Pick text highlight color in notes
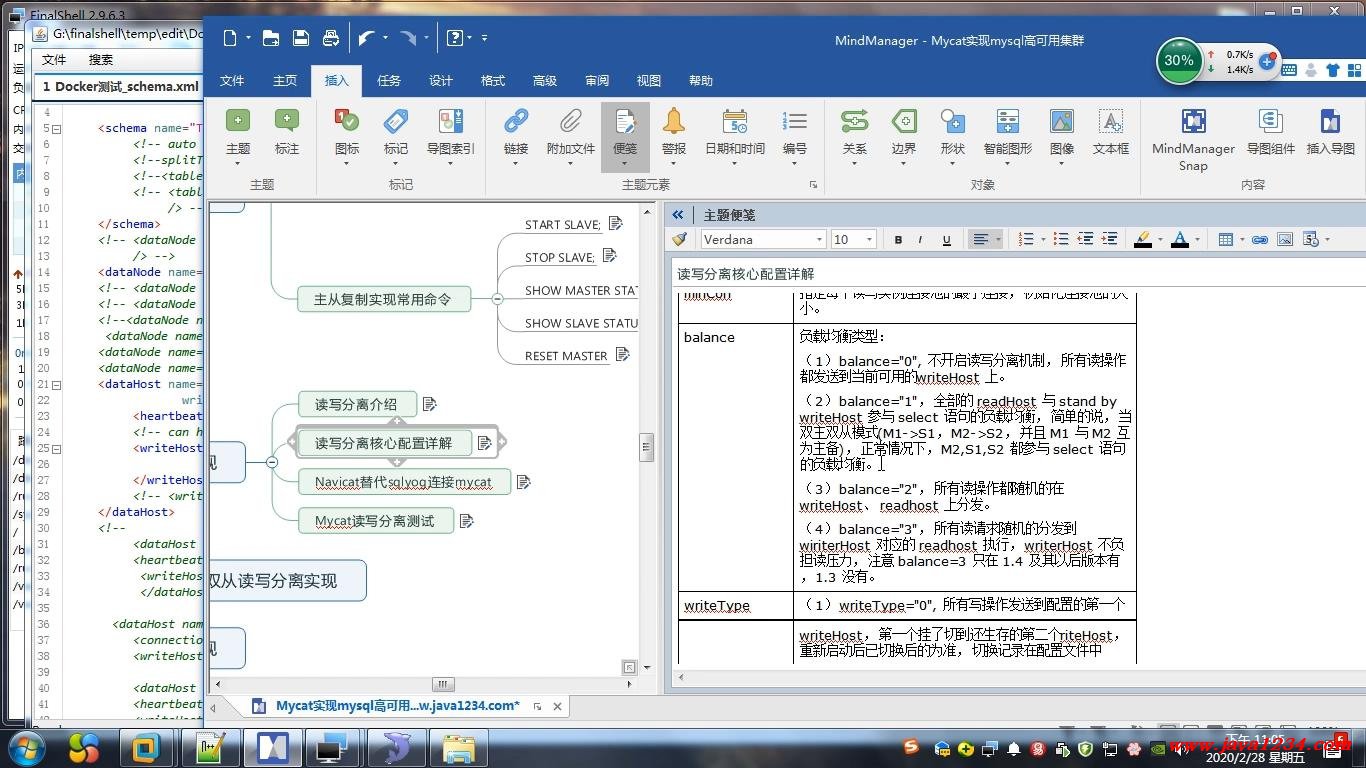 (x=1143, y=239)
